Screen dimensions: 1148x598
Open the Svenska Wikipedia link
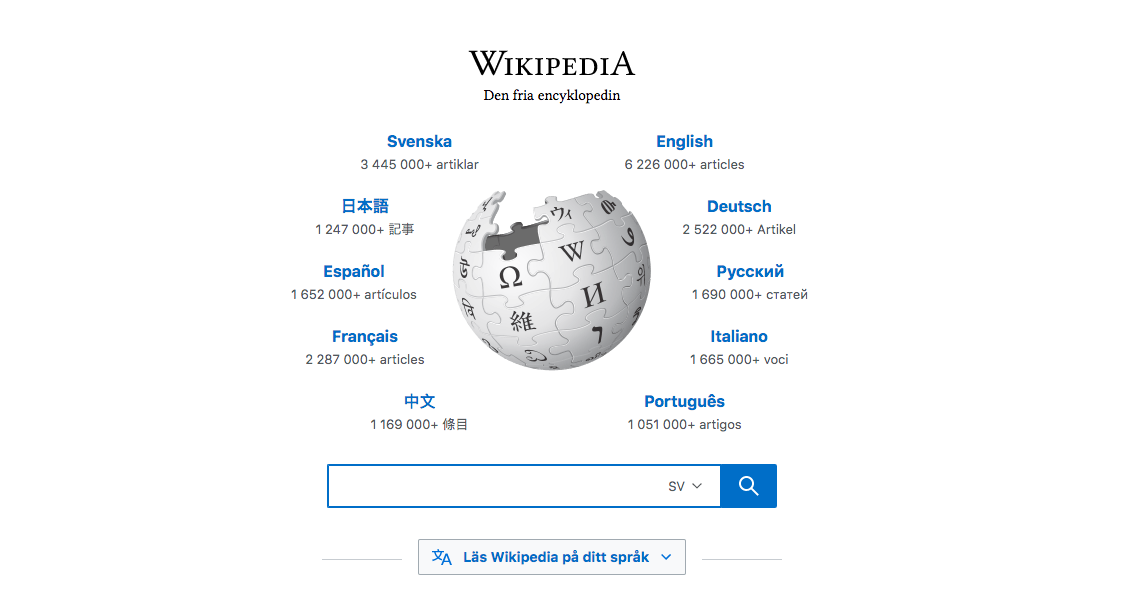click(419, 142)
